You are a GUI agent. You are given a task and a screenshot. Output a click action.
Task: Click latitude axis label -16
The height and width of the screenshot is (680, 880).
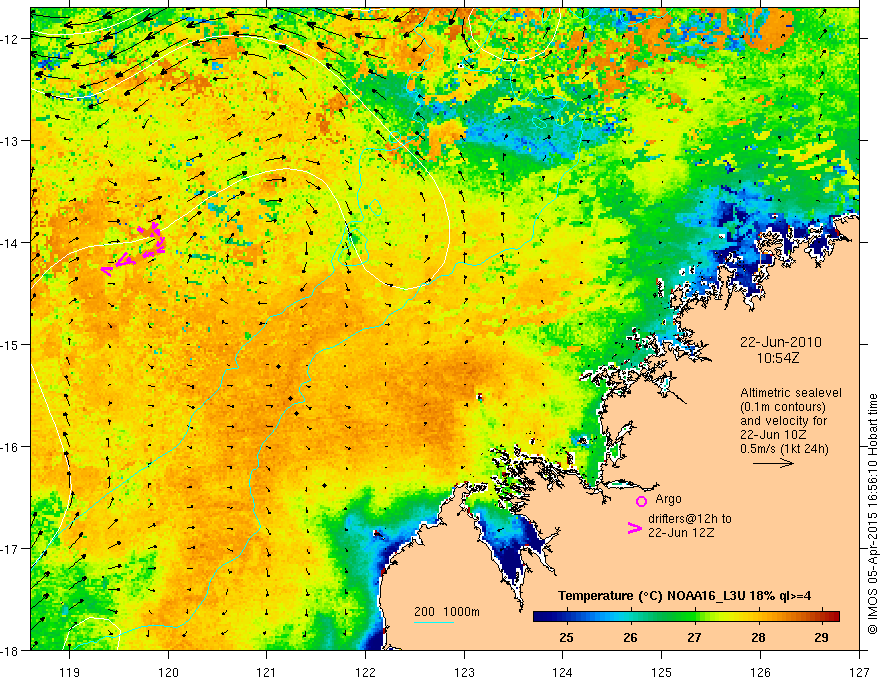(x=11, y=447)
